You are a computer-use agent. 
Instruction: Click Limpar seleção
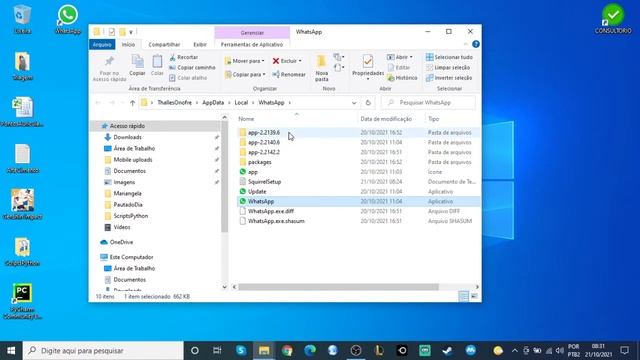click(x=448, y=67)
